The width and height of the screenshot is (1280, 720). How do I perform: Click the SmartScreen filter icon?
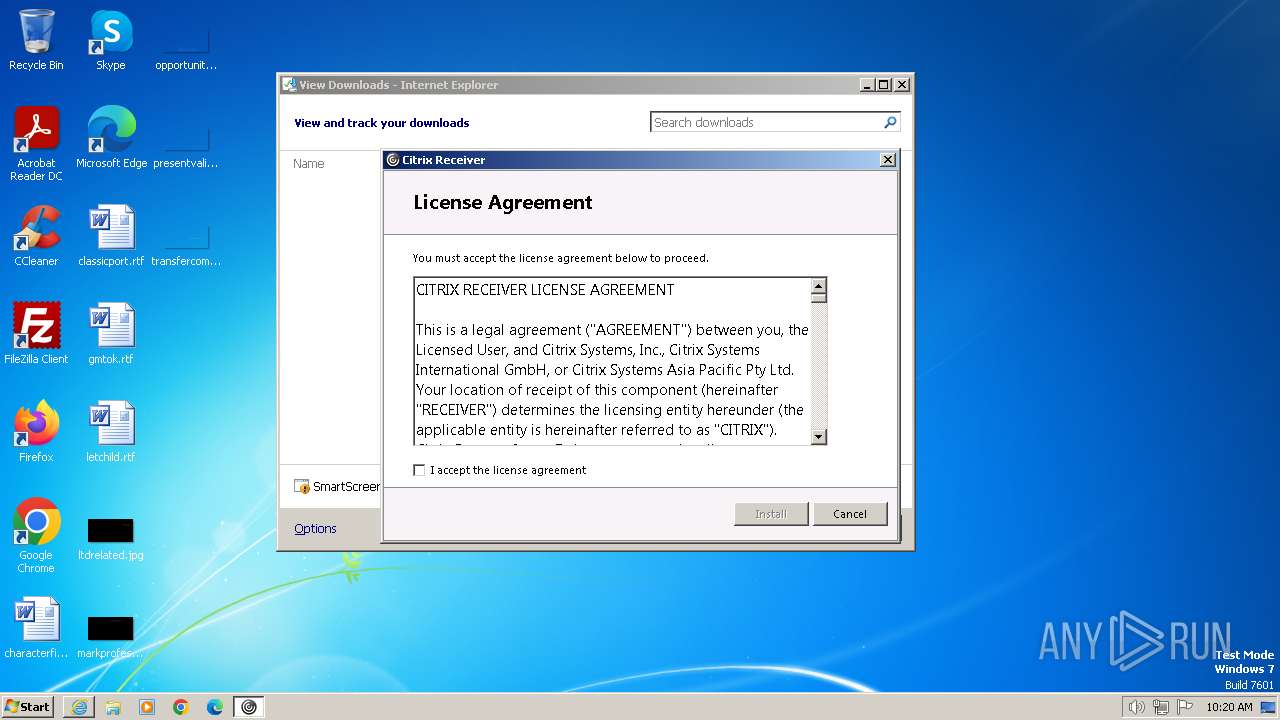[x=302, y=487]
